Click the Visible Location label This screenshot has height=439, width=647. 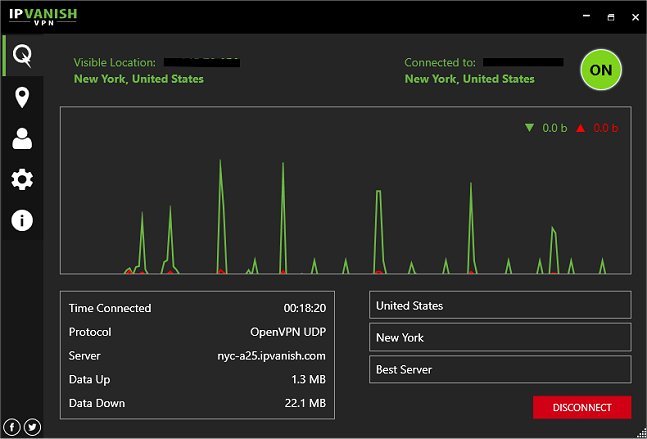click(115, 63)
